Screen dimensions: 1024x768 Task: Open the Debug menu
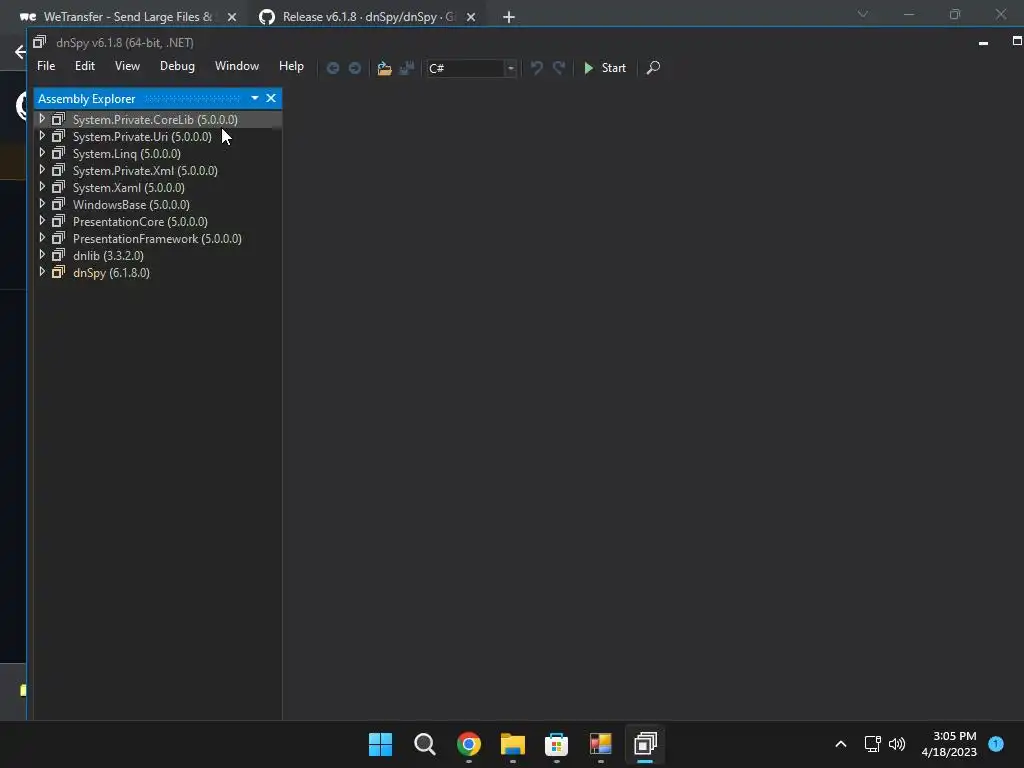(177, 66)
